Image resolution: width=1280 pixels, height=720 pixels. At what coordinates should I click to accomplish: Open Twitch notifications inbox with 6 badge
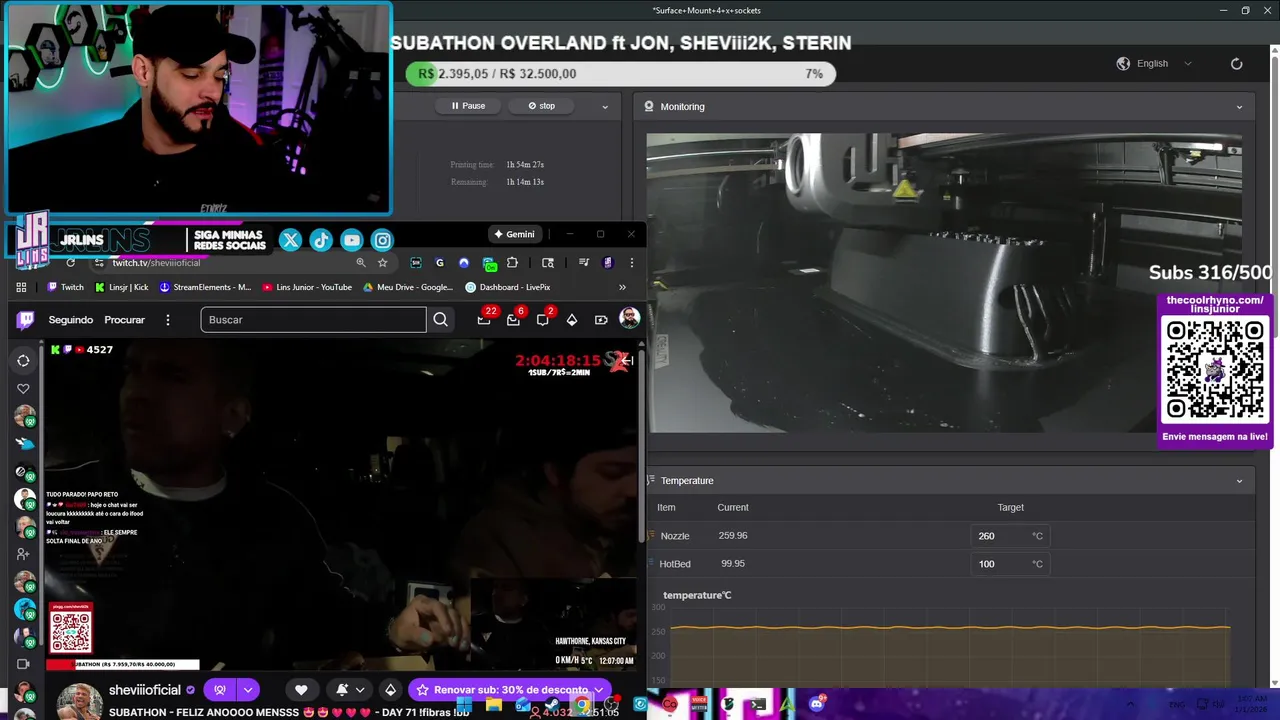513,320
